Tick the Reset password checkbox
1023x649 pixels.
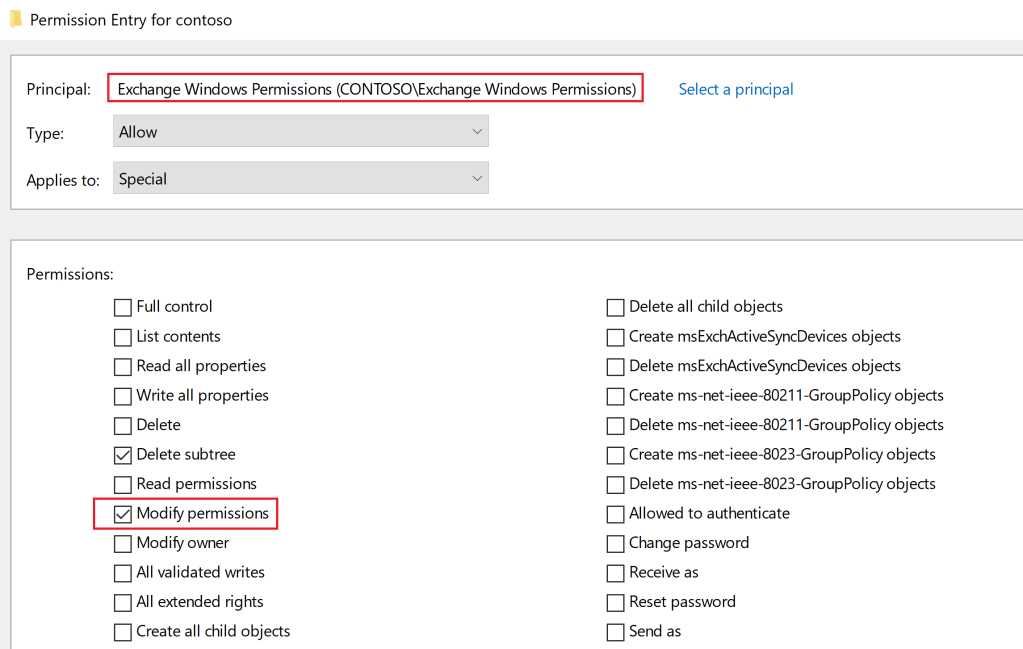pyautogui.click(x=615, y=602)
